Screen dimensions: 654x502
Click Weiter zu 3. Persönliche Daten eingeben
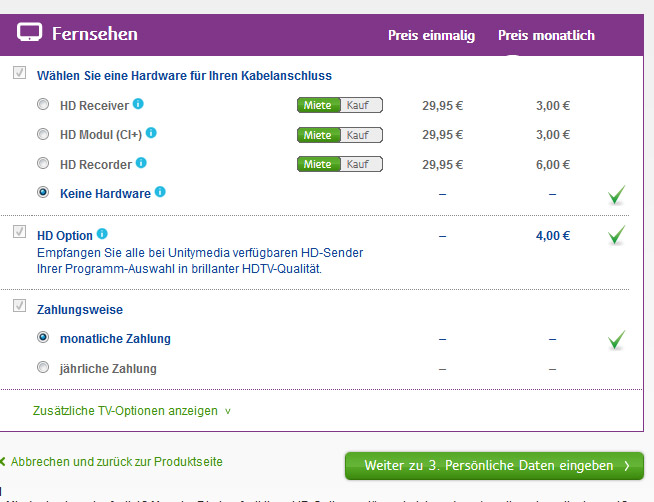click(494, 466)
